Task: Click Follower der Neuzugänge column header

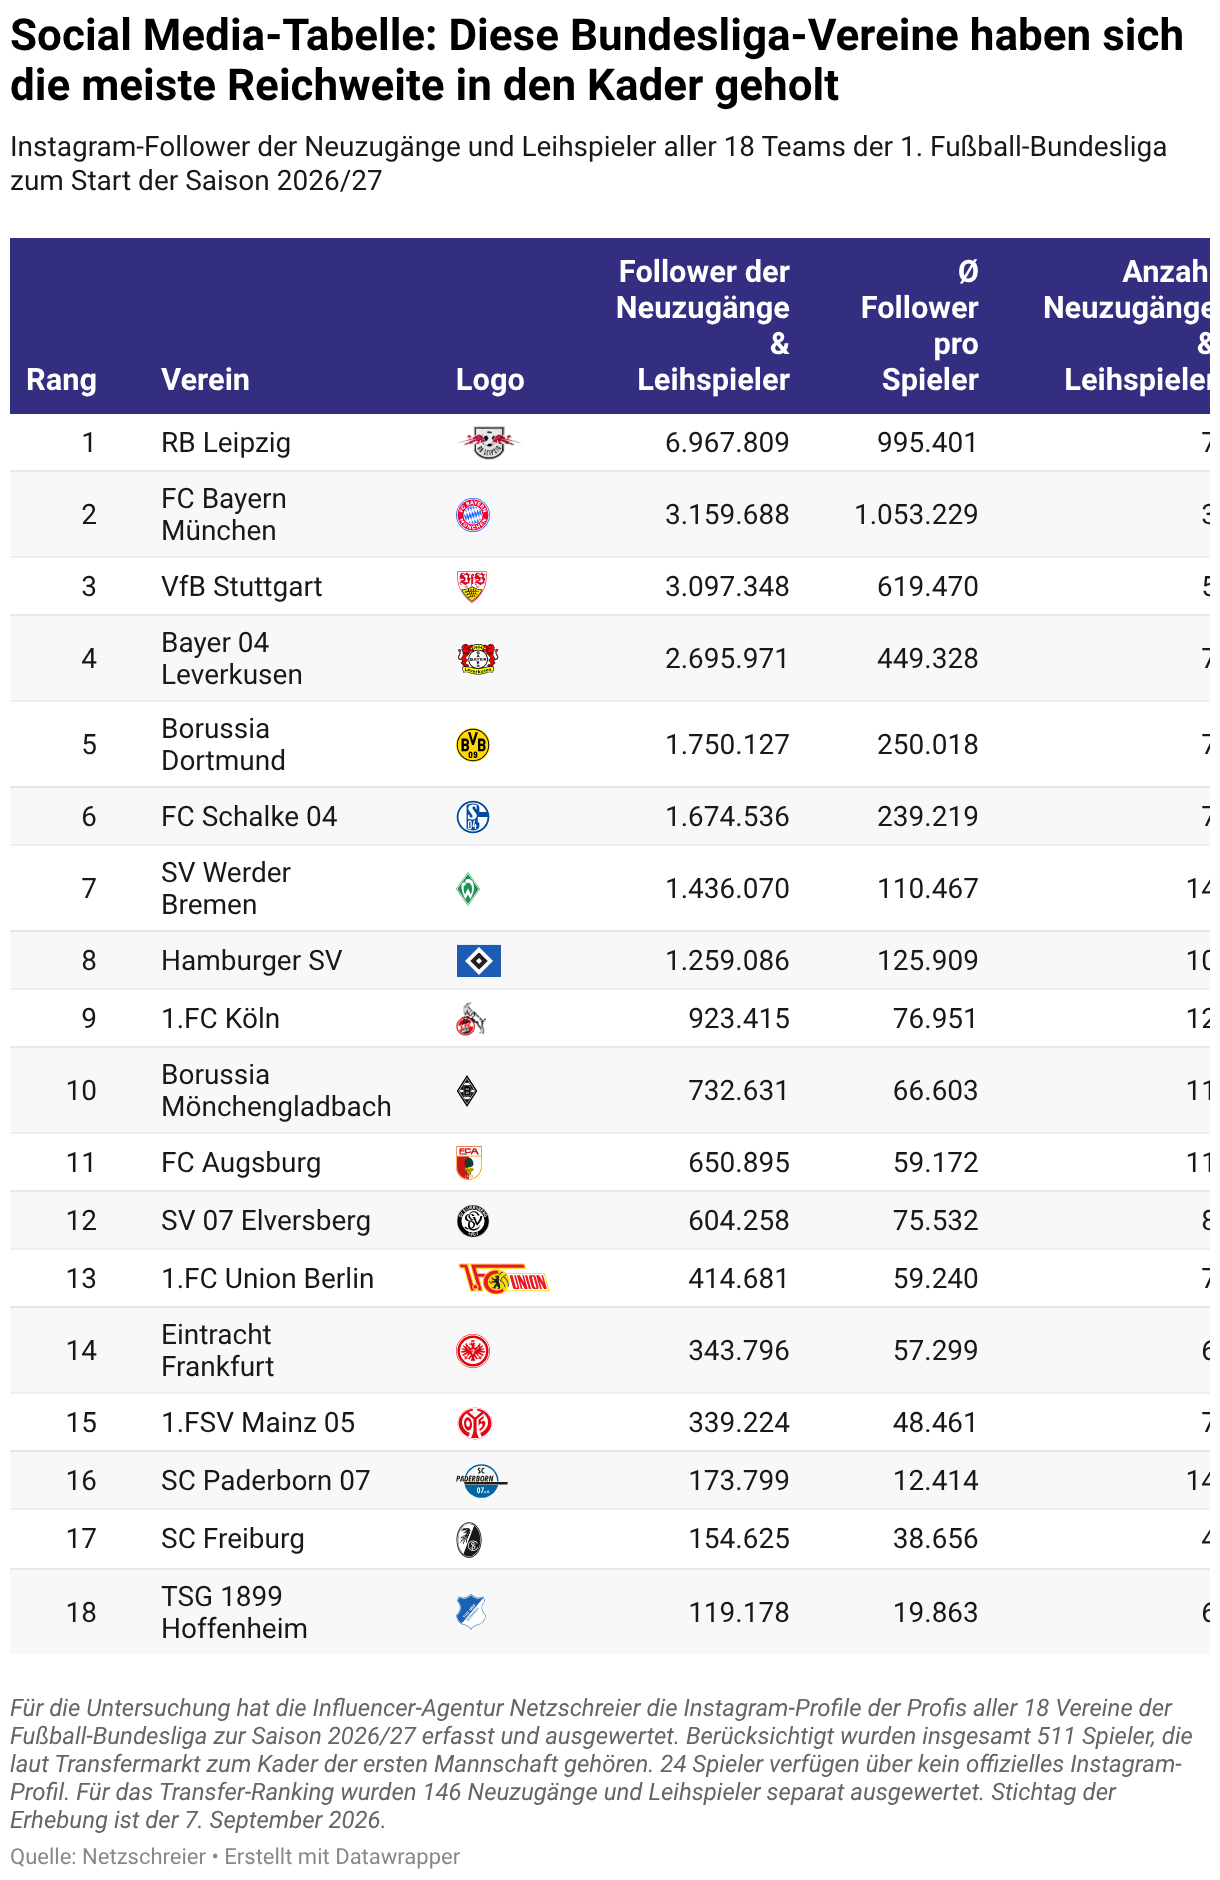Action: pos(703,326)
